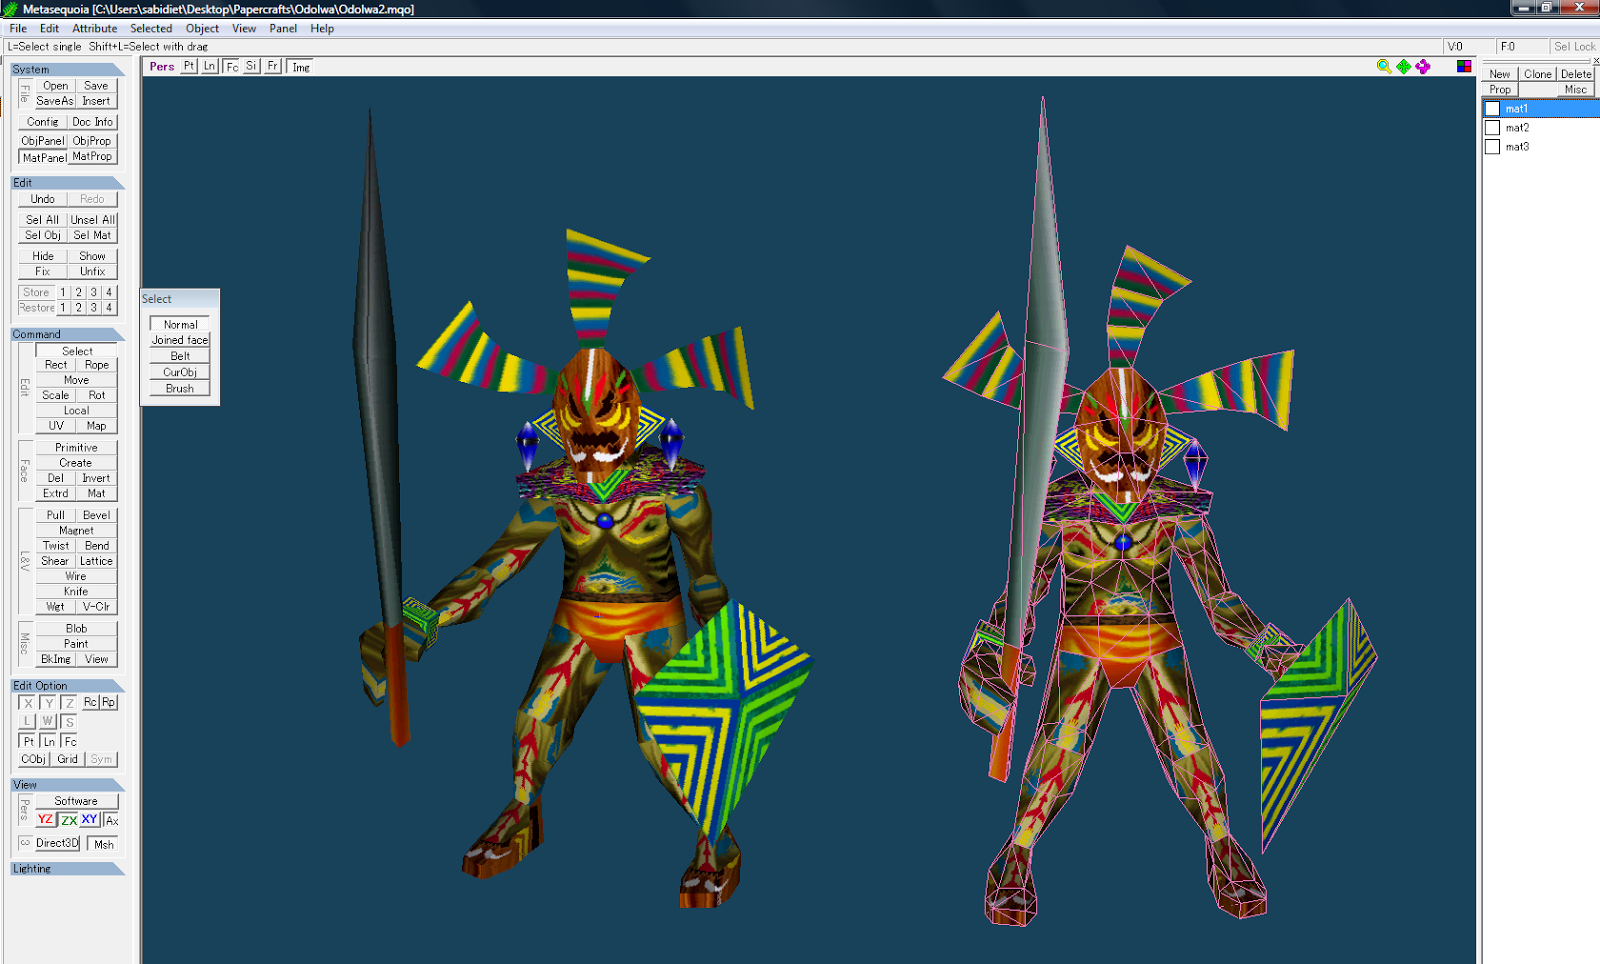This screenshot has width=1600, height=964.
Task: Toggle the Ax axis display button
Action: pyautogui.click(x=111, y=820)
